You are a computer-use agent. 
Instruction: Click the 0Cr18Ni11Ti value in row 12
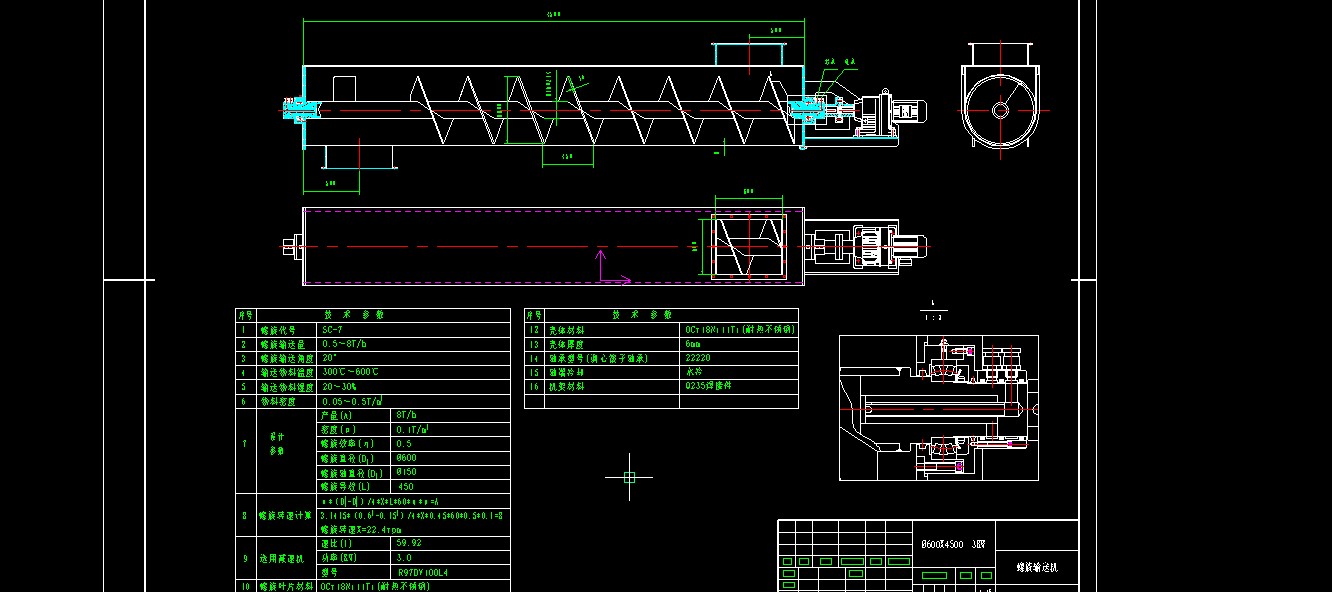pyautogui.click(x=740, y=328)
